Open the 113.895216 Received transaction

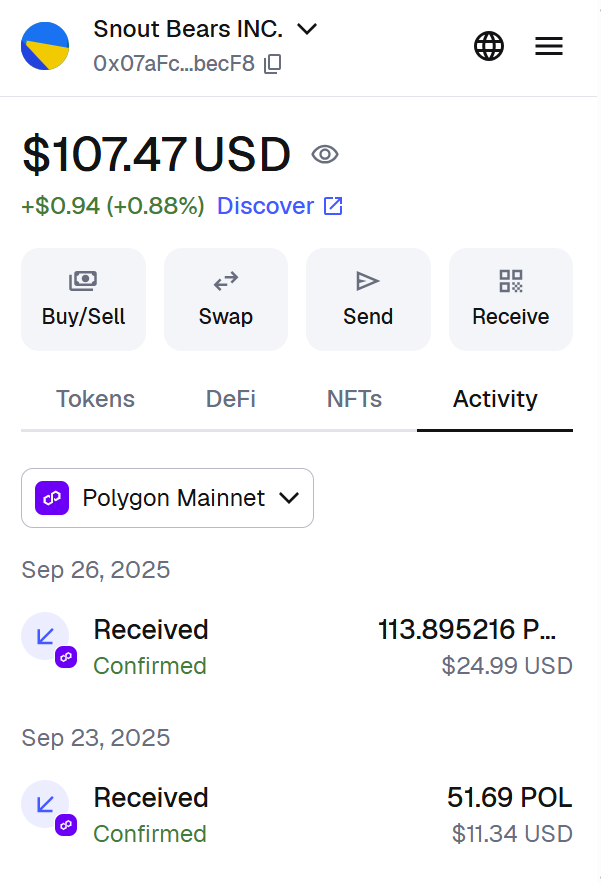coord(297,648)
